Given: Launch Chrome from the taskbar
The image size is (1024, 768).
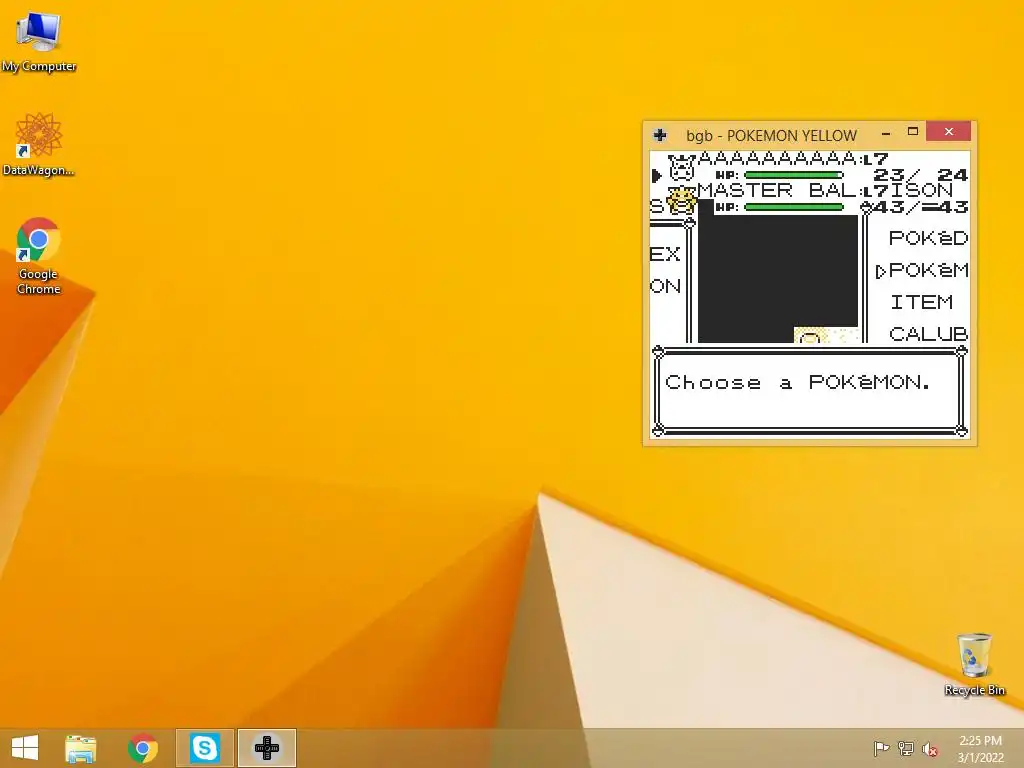Looking at the screenshot, I should pos(143,748).
